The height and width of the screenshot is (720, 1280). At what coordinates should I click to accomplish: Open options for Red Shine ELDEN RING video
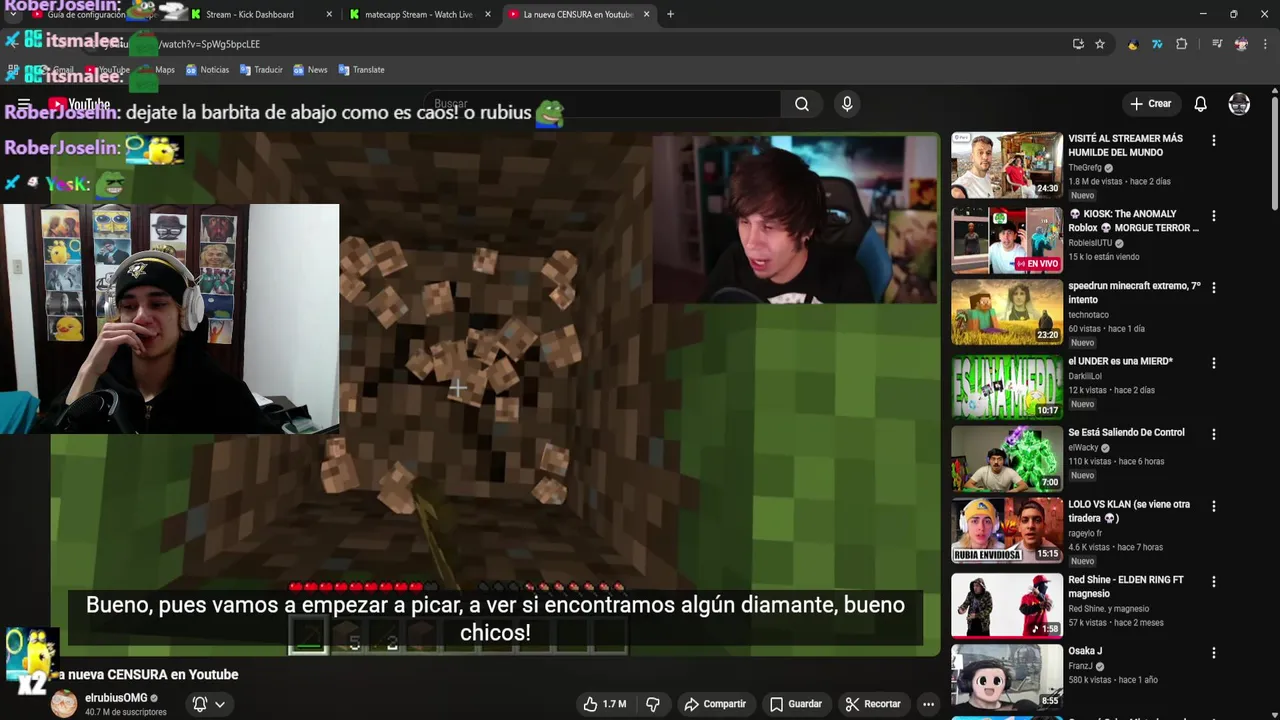tap(1214, 582)
